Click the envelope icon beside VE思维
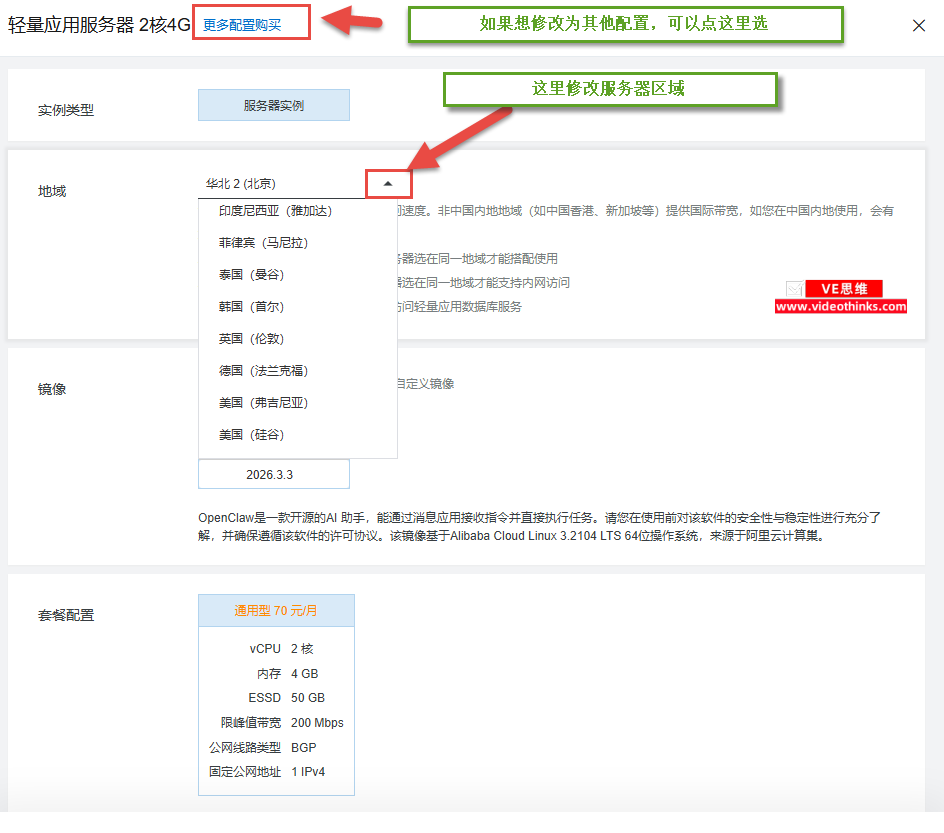Screen dimensions: 944x833 click(794, 289)
